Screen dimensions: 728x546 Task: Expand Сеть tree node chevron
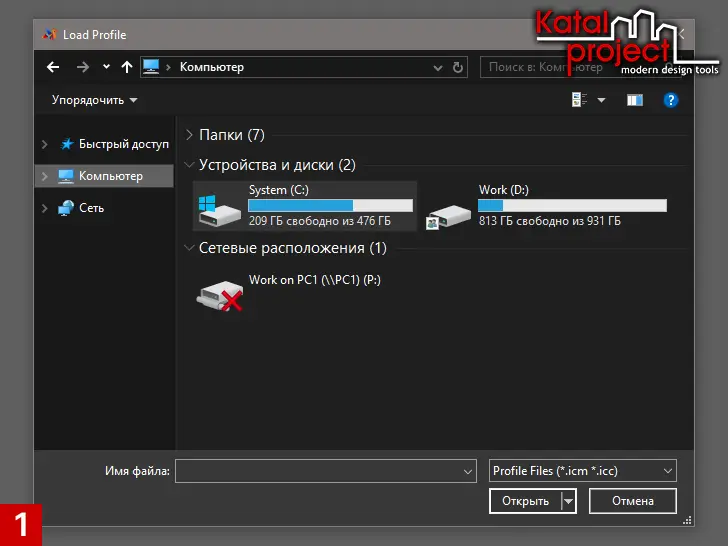[x=45, y=208]
